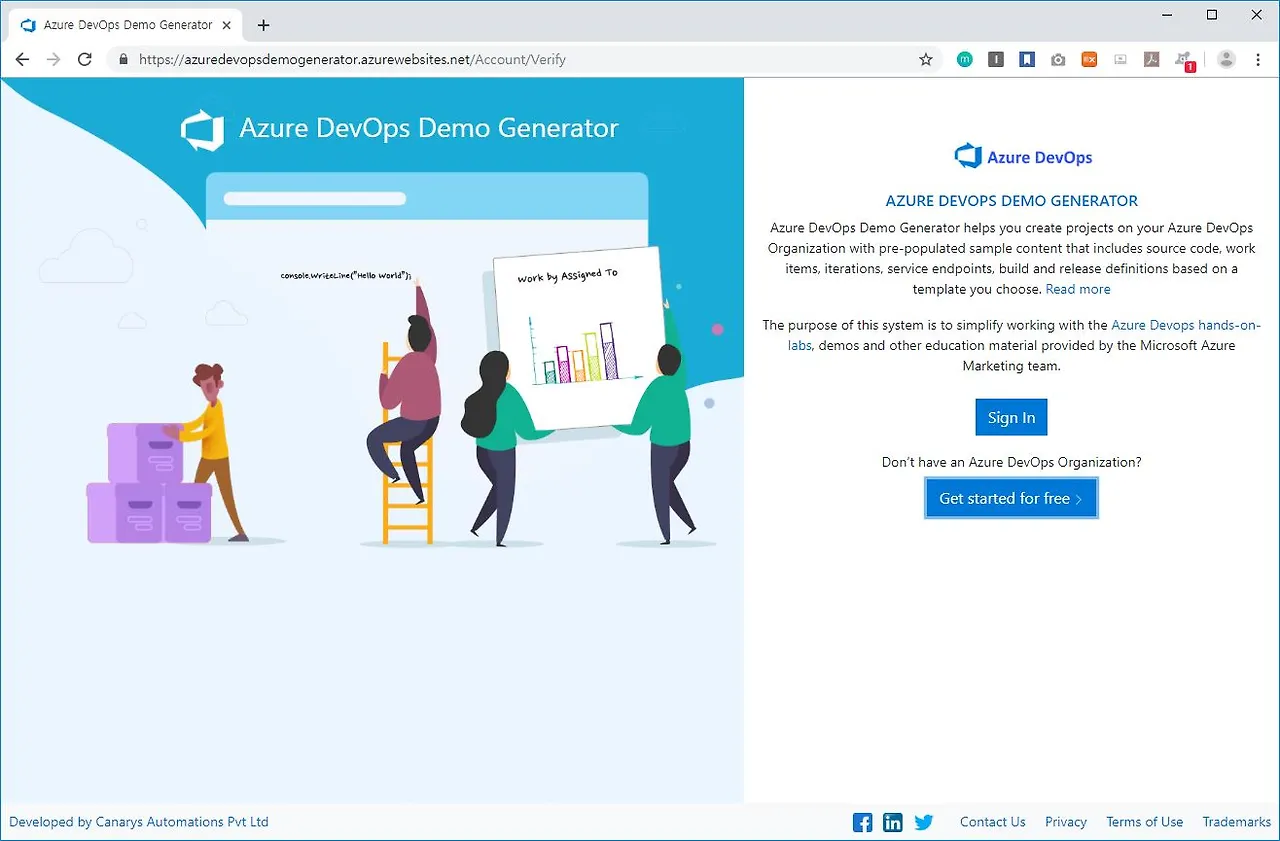The image size is (1280, 841).
Task: Go back to the previous page
Action: pyautogui.click(x=22, y=60)
